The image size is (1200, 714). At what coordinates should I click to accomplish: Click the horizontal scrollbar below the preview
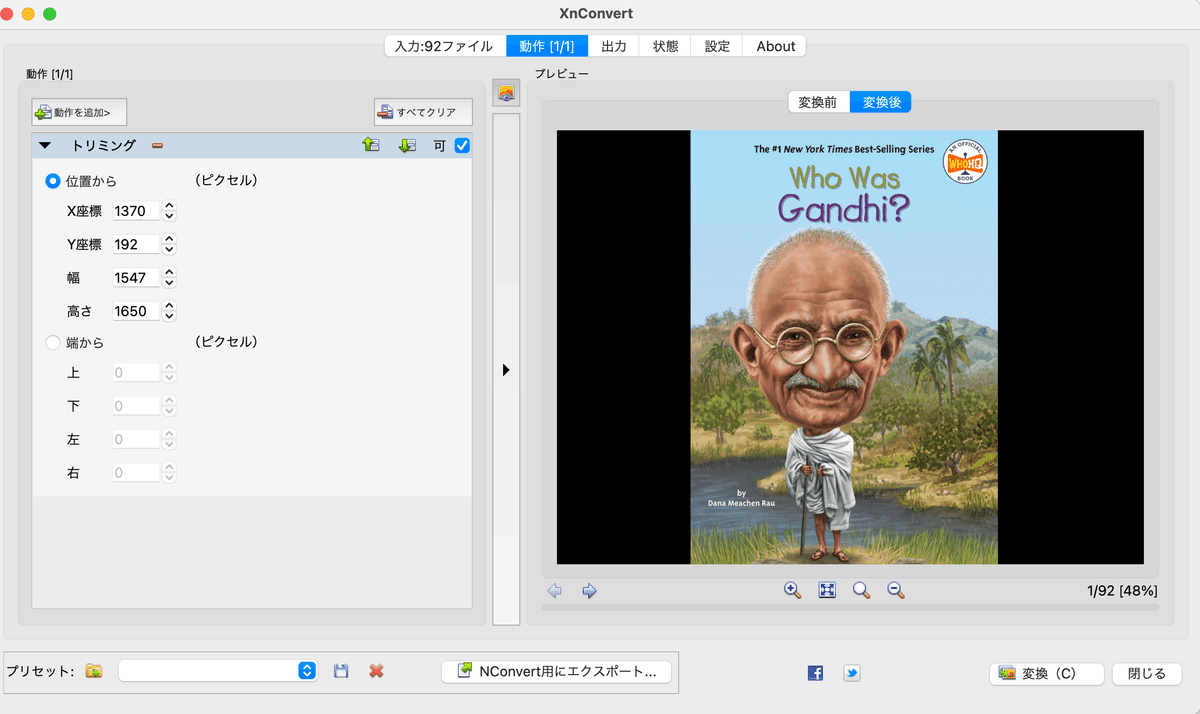tap(850, 607)
